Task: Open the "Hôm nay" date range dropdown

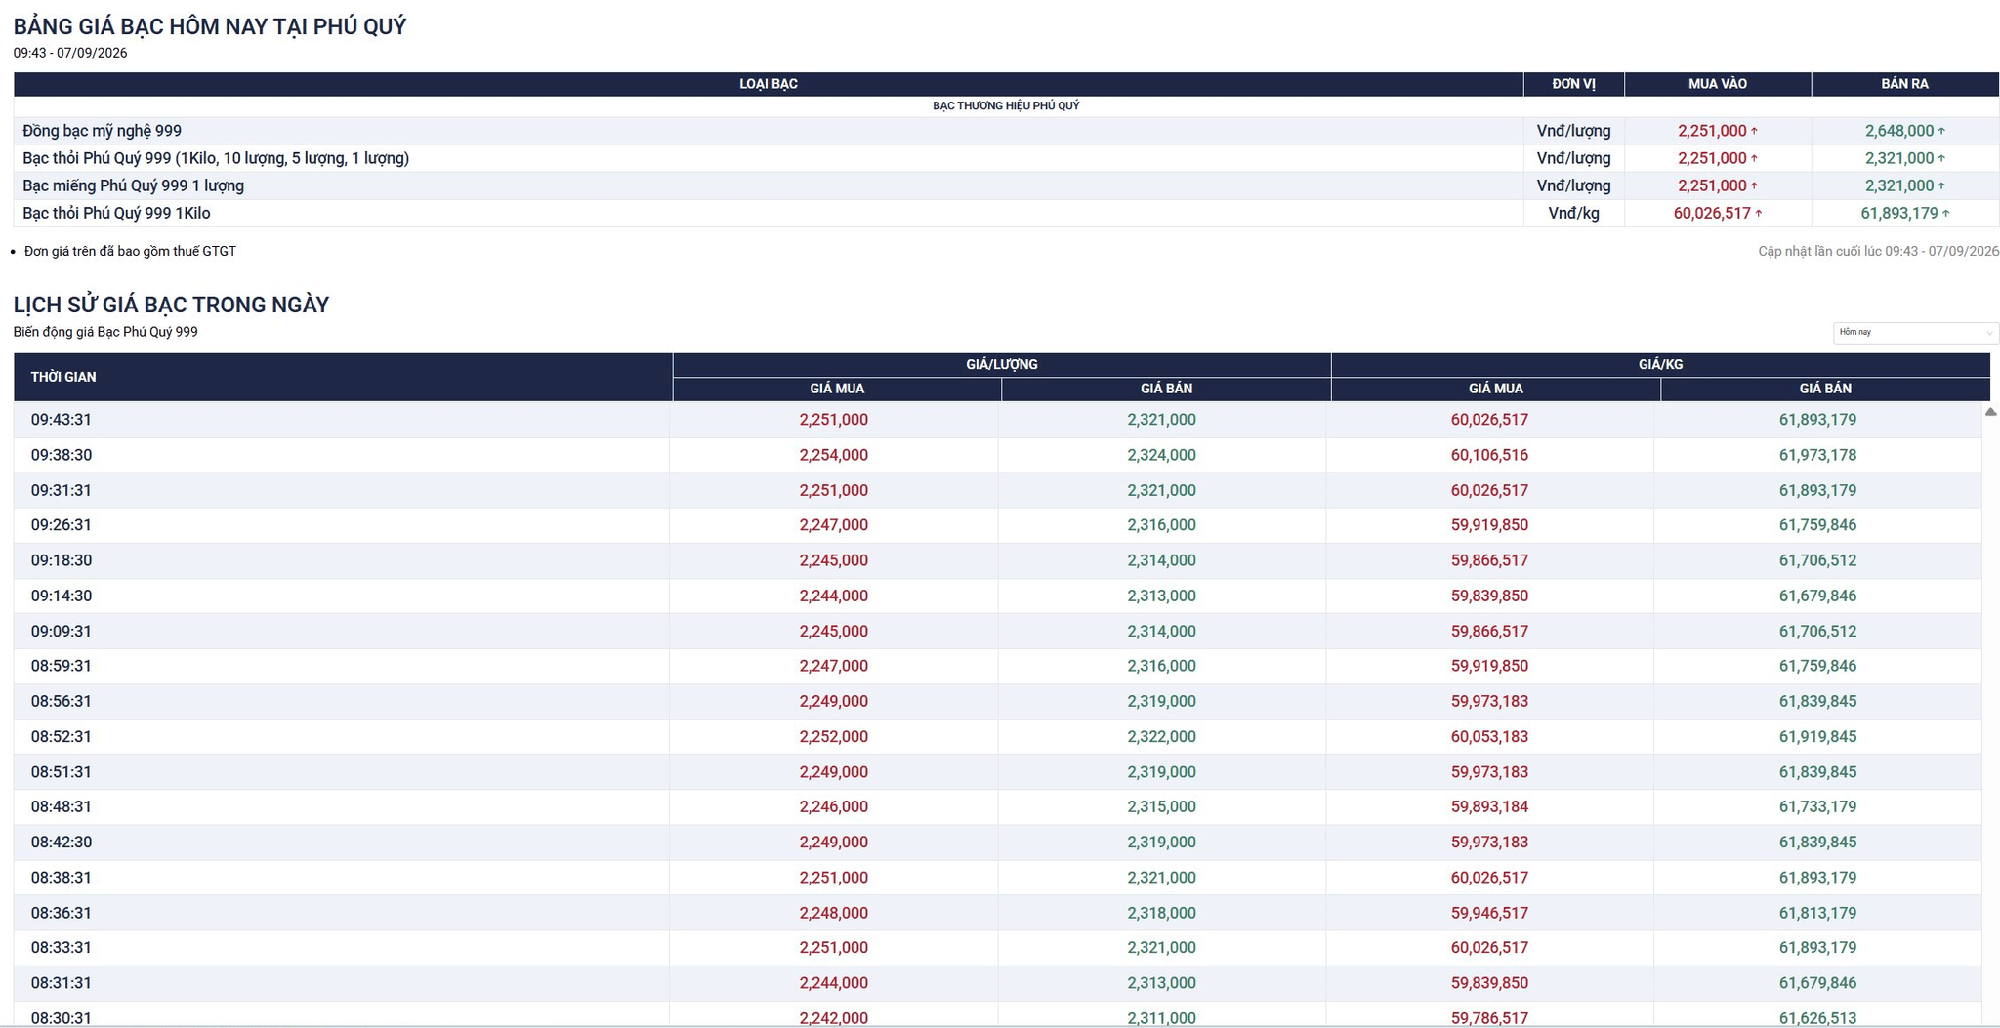Action: coord(1915,332)
